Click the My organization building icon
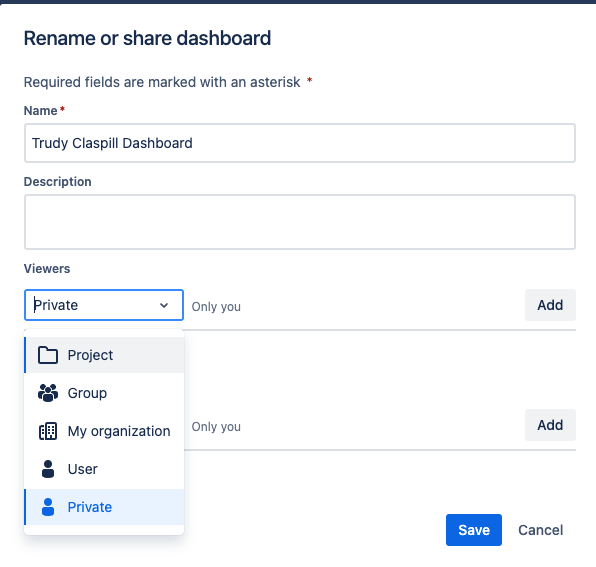The image size is (596, 567). (48, 431)
